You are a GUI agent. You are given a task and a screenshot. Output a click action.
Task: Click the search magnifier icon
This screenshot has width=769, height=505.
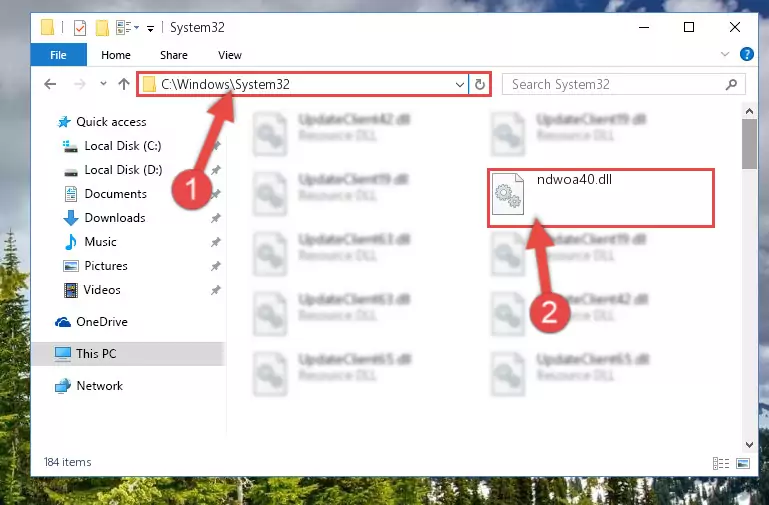[731, 84]
